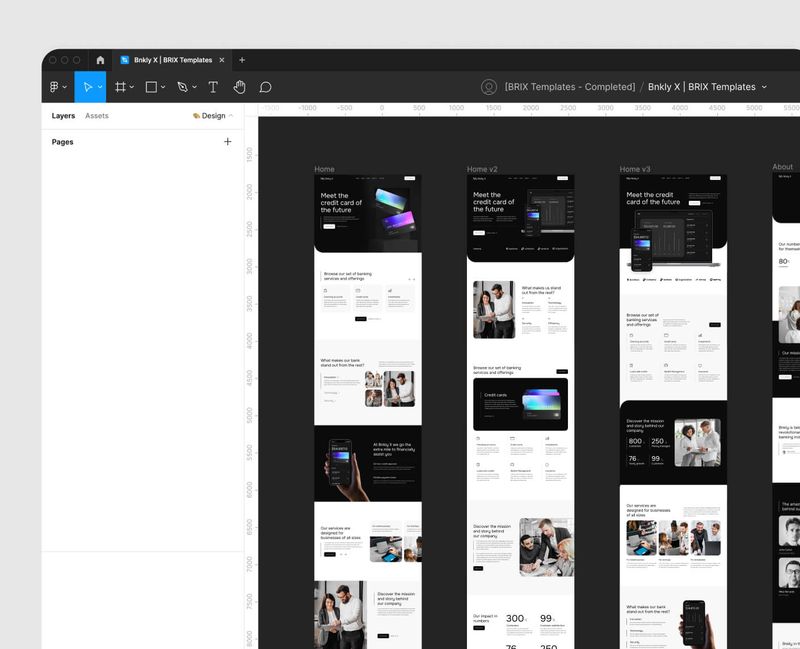The width and height of the screenshot is (800, 649).
Task: Open a new tab with the plus button
Action: pyautogui.click(x=241, y=60)
